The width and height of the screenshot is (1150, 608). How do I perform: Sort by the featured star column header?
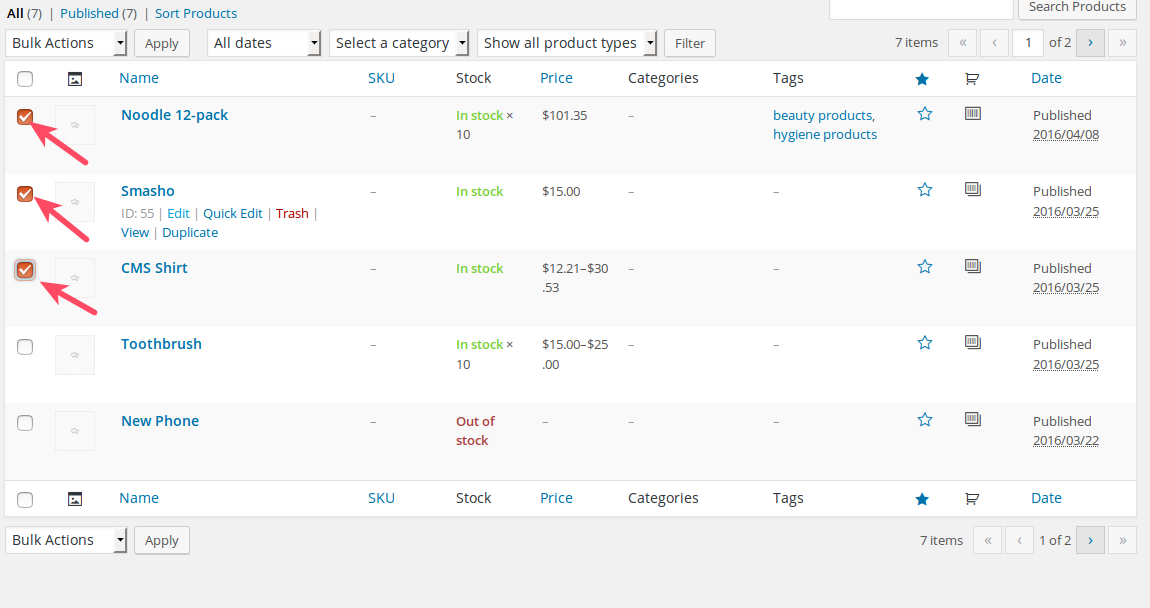922,79
